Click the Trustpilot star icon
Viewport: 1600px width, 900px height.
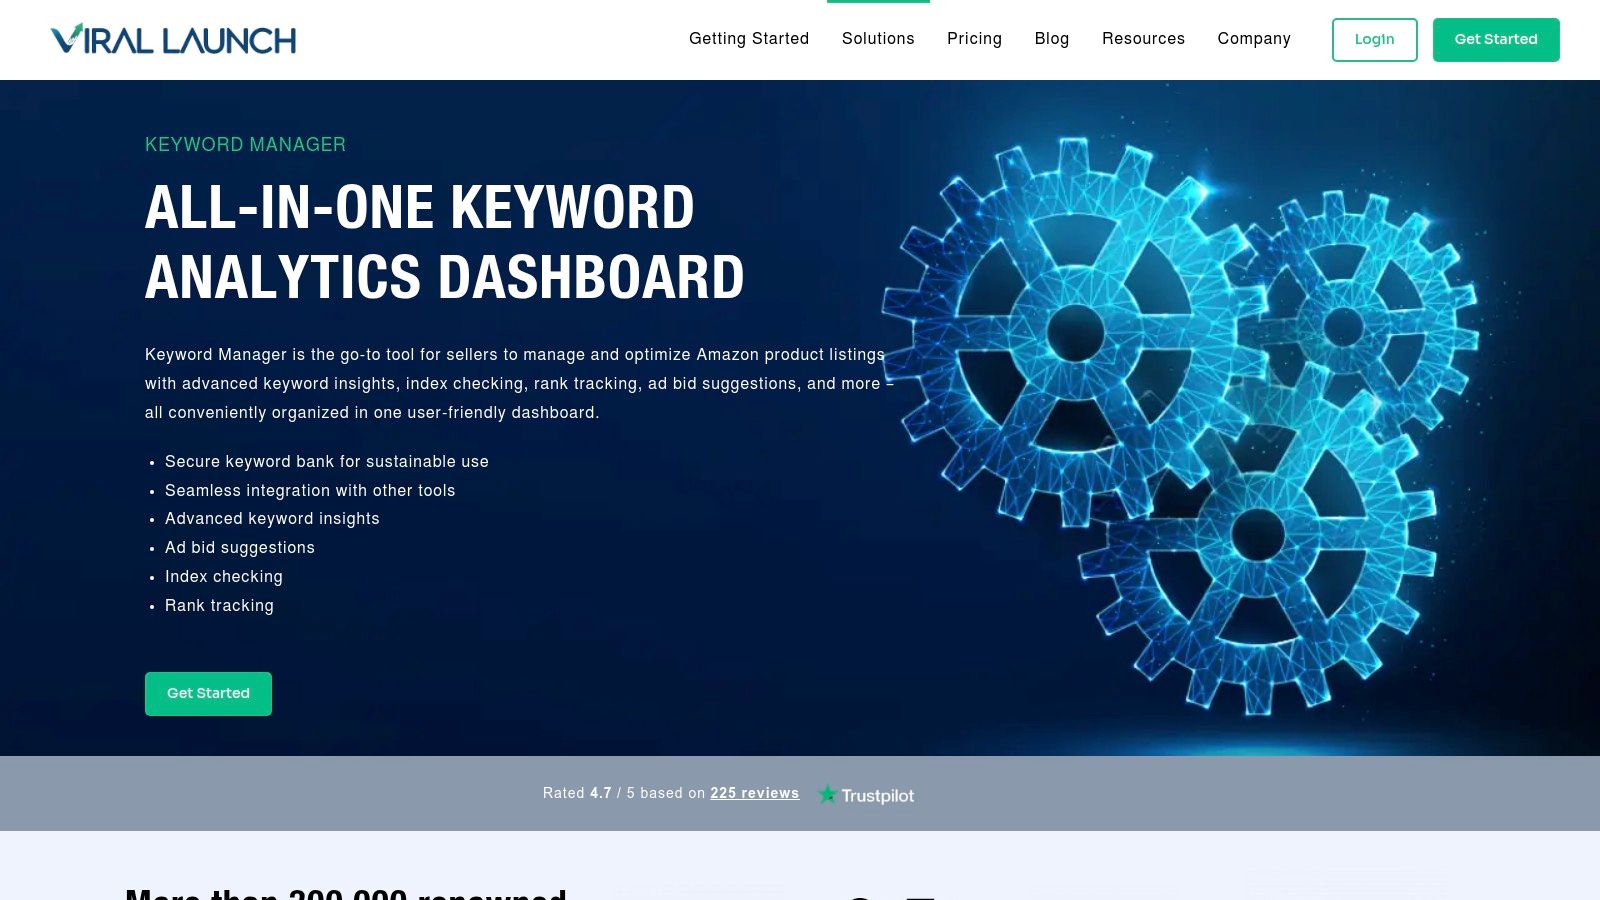coord(828,794)
